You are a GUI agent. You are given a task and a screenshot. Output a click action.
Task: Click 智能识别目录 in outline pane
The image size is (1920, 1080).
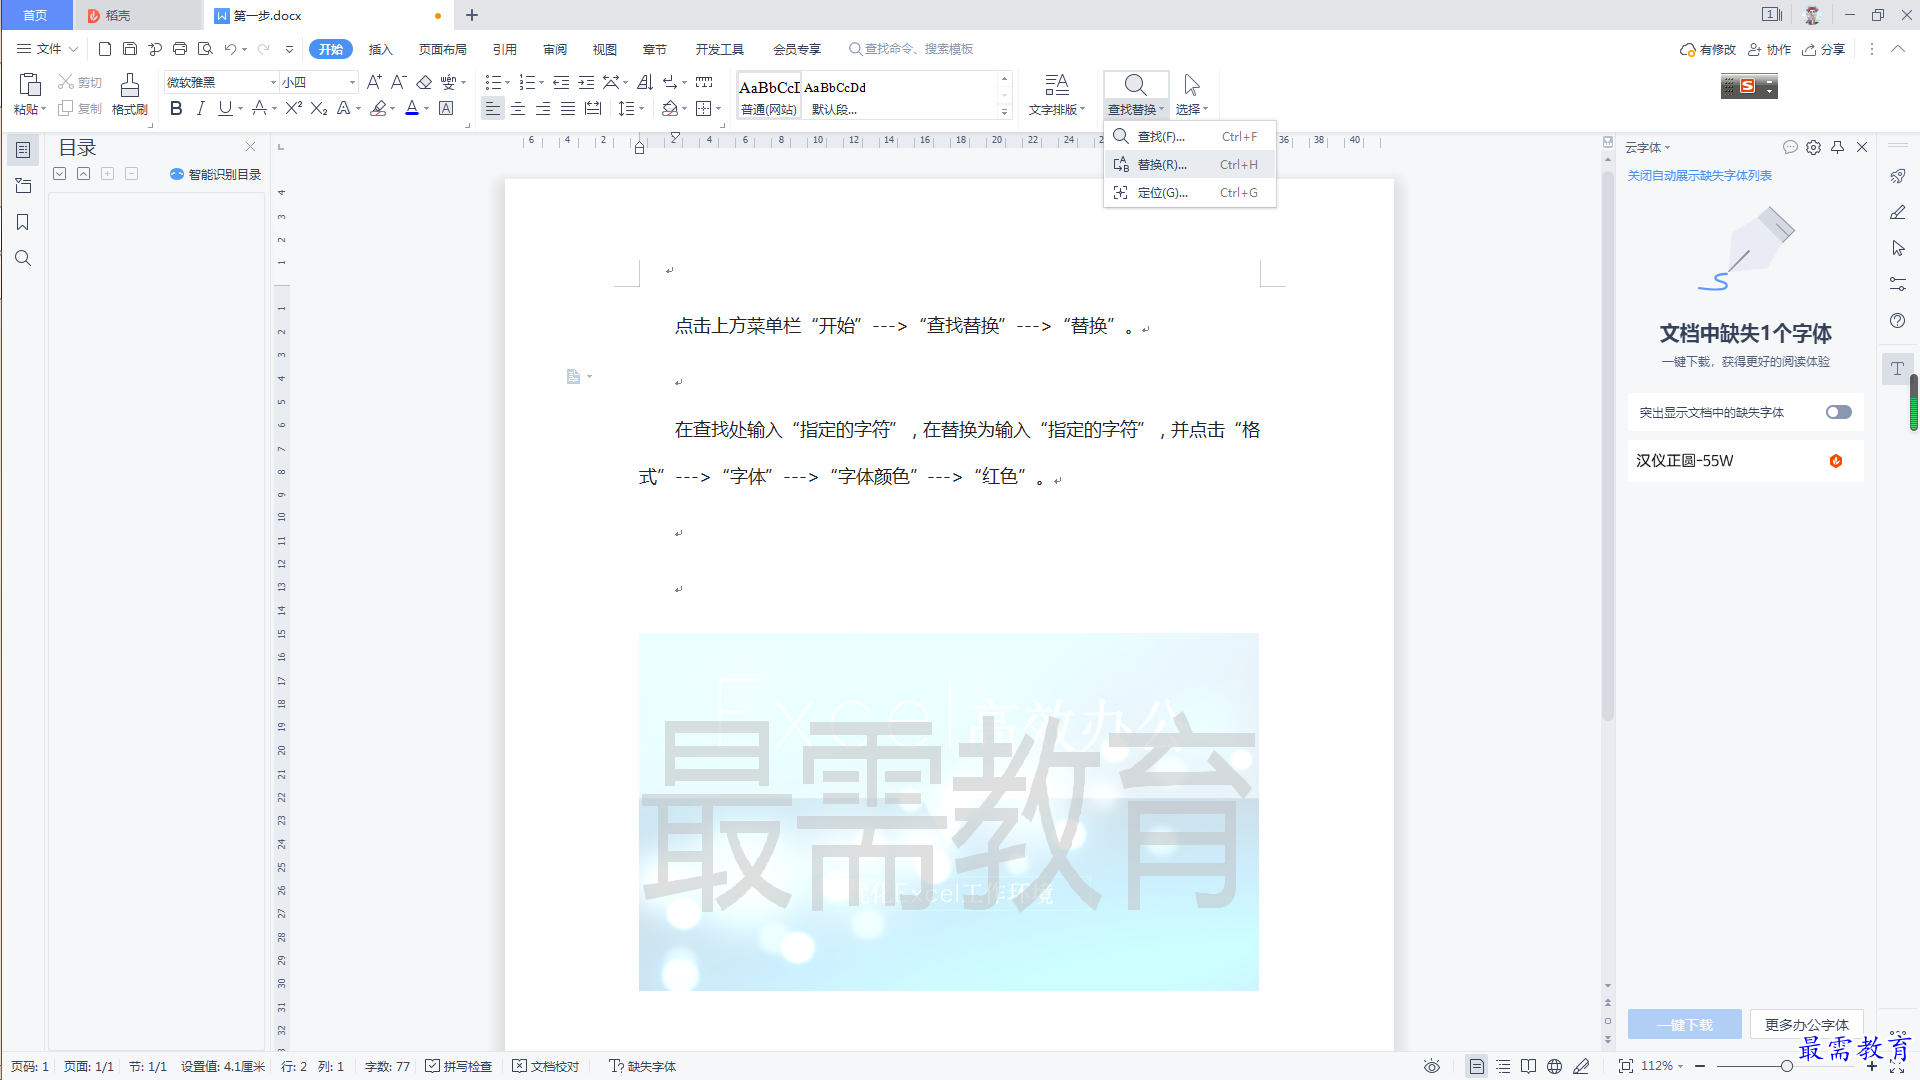(216, 174)
